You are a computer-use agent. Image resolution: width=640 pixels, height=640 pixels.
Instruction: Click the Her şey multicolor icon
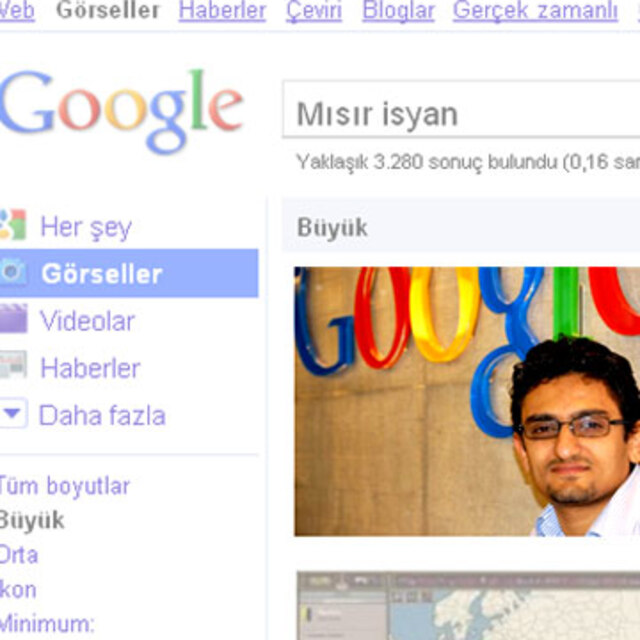coord(13,224)
